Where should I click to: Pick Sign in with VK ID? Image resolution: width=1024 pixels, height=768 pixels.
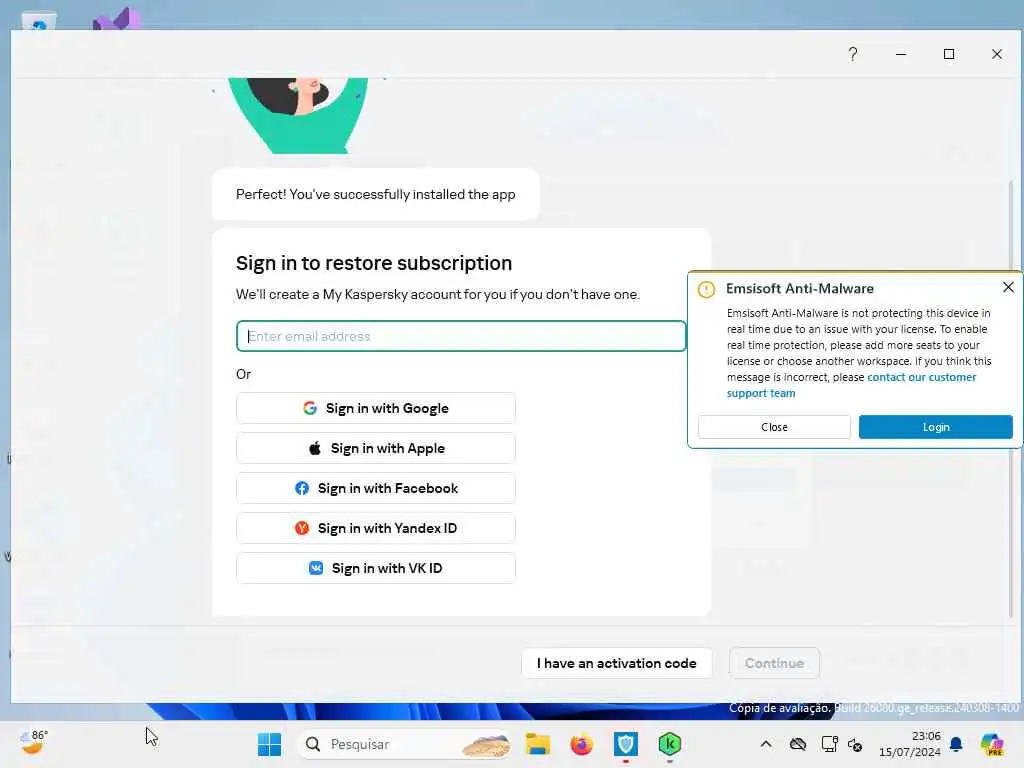[376, 568]
